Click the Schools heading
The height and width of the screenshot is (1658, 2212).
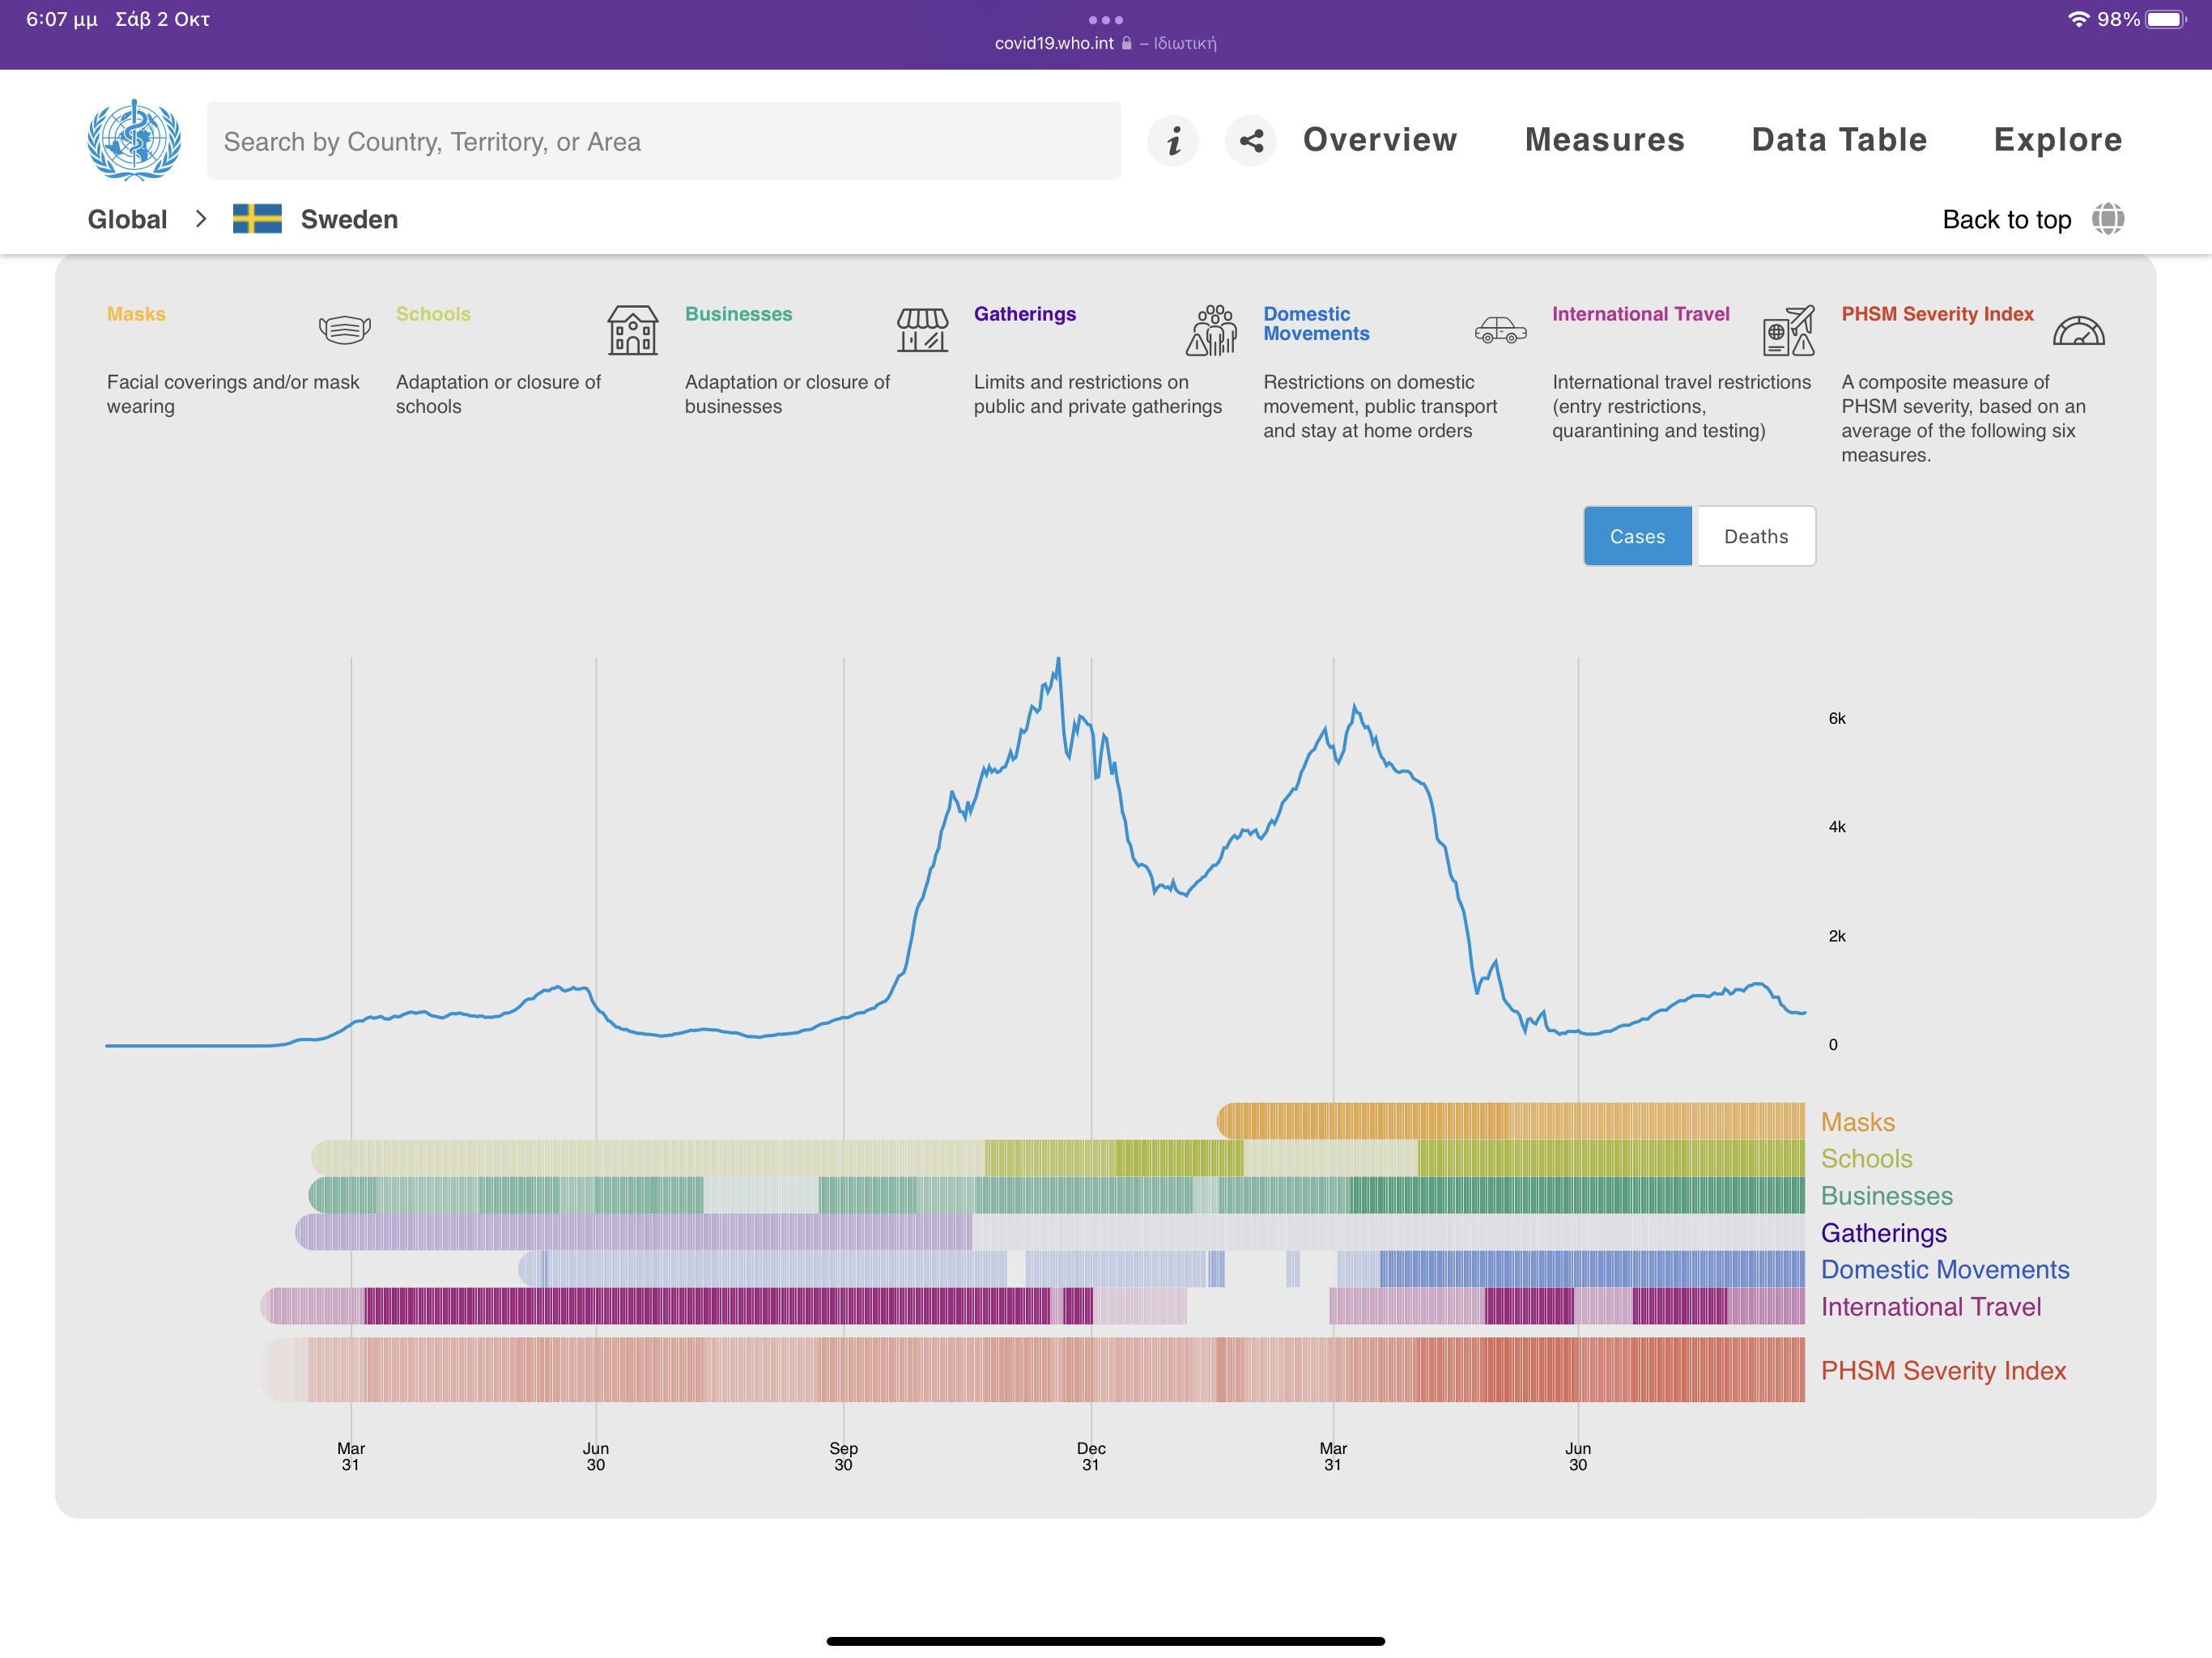433,314
